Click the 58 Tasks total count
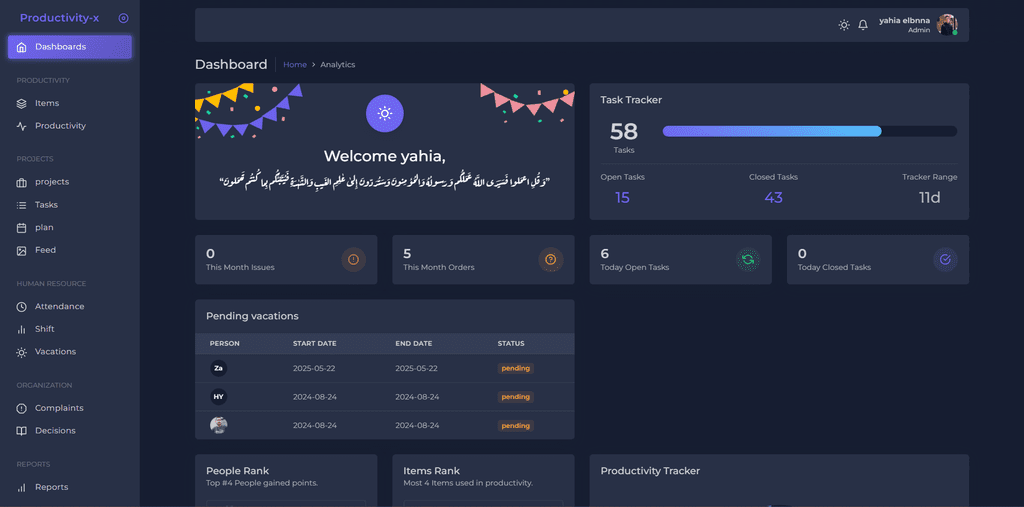Image resolution: width=1024 pixels, height=507 pixels. pos(624,132)
